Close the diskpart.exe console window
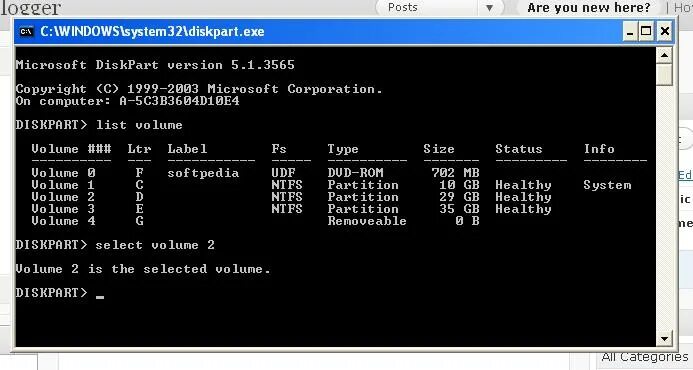The height and width of the screenshot is (370, 693). coord(664,31)
